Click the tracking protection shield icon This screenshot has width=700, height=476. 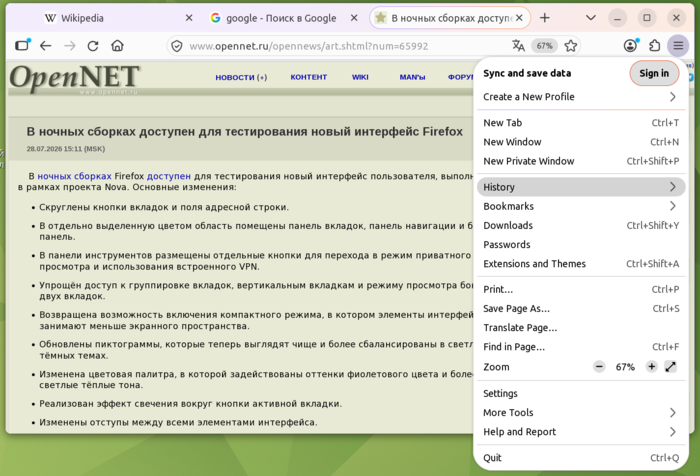pos(177,46)
